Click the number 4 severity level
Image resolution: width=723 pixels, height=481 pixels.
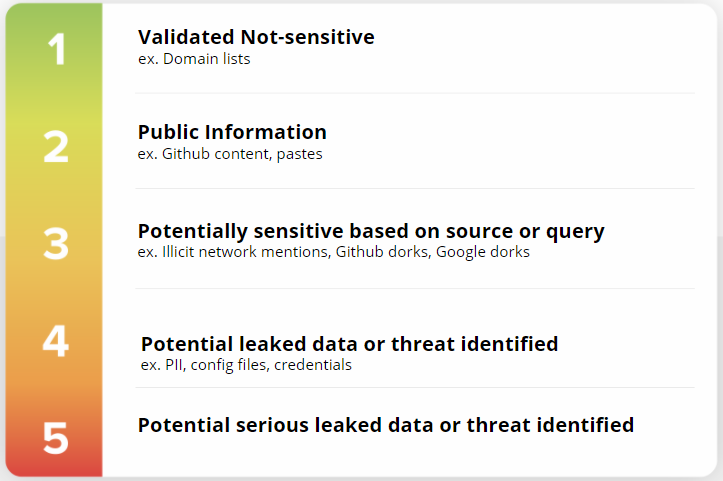(x=56, y=341)
